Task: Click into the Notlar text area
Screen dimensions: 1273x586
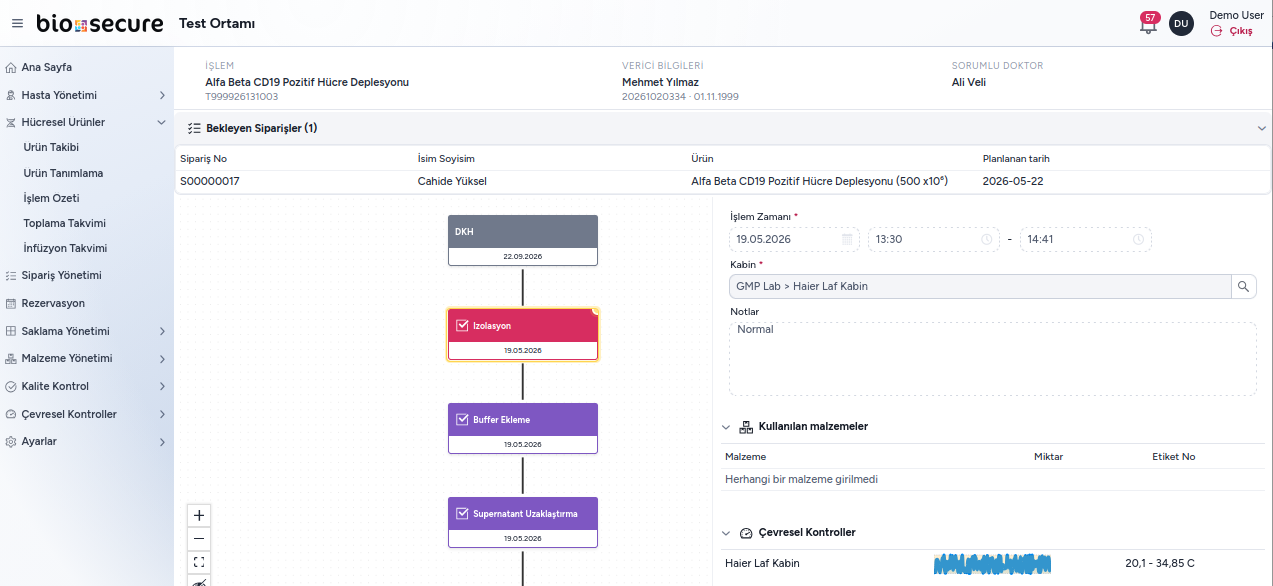Action: click(992, 359)
